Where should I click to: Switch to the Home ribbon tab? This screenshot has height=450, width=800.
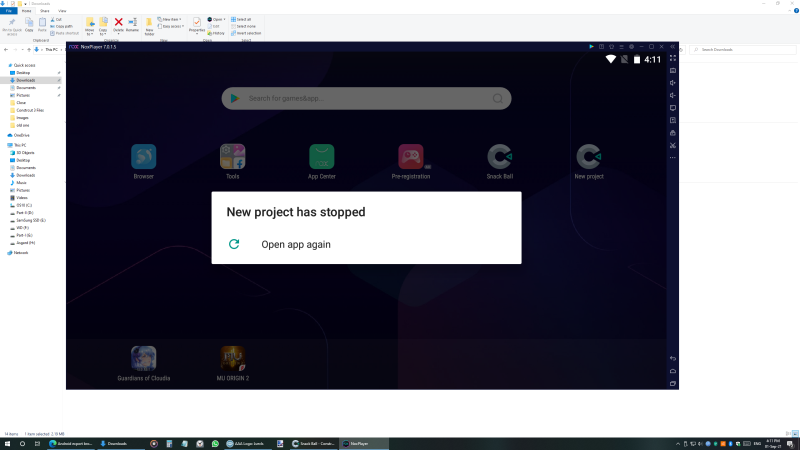pos(27,11)
